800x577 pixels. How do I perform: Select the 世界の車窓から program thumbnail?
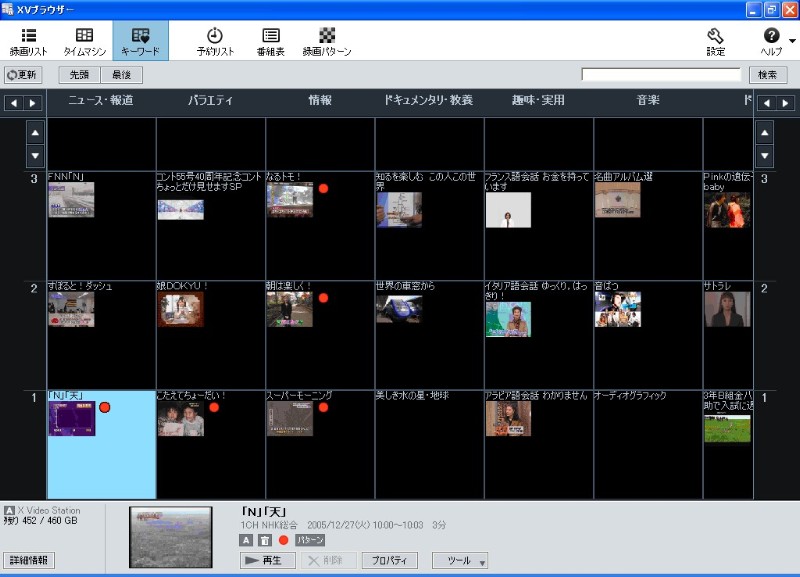tap(398, 309)
